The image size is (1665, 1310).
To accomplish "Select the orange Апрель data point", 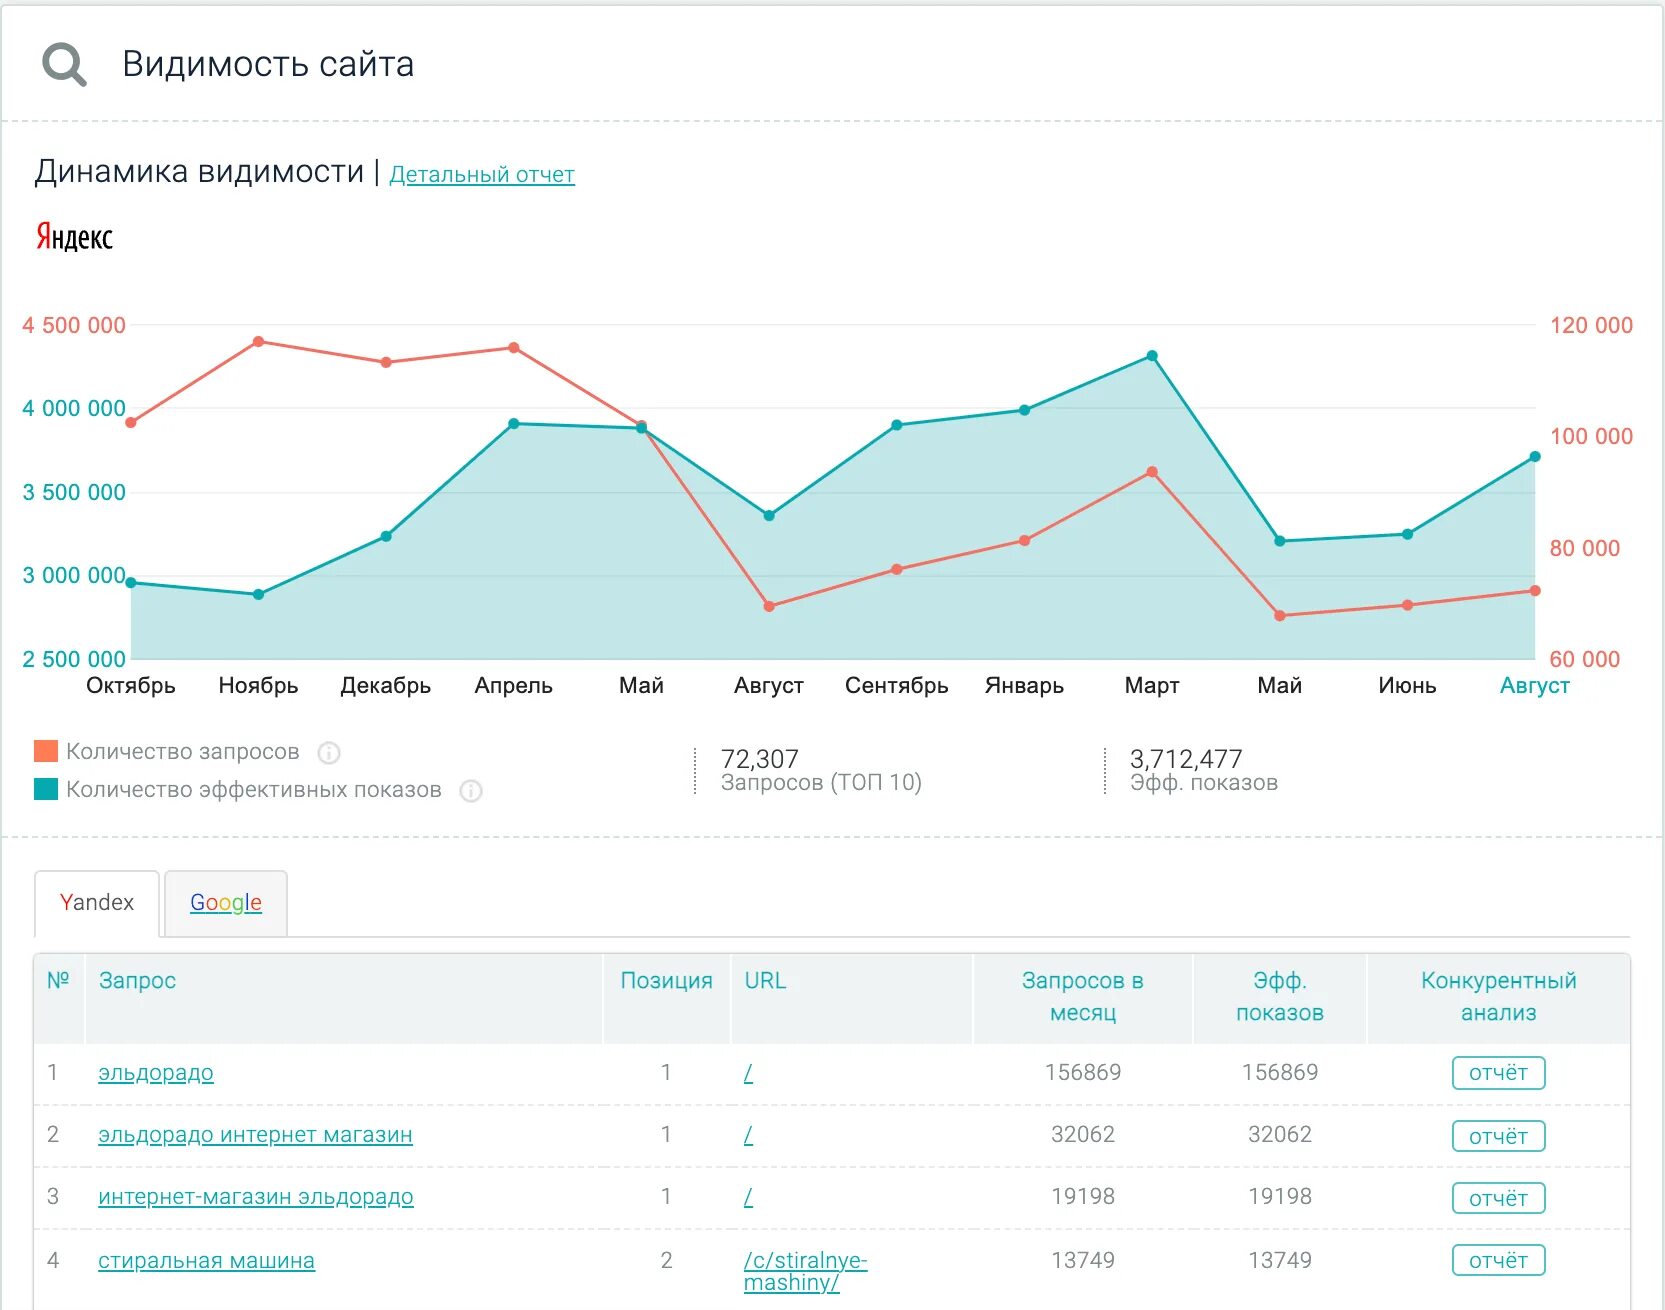I will [x=514, y=348].
